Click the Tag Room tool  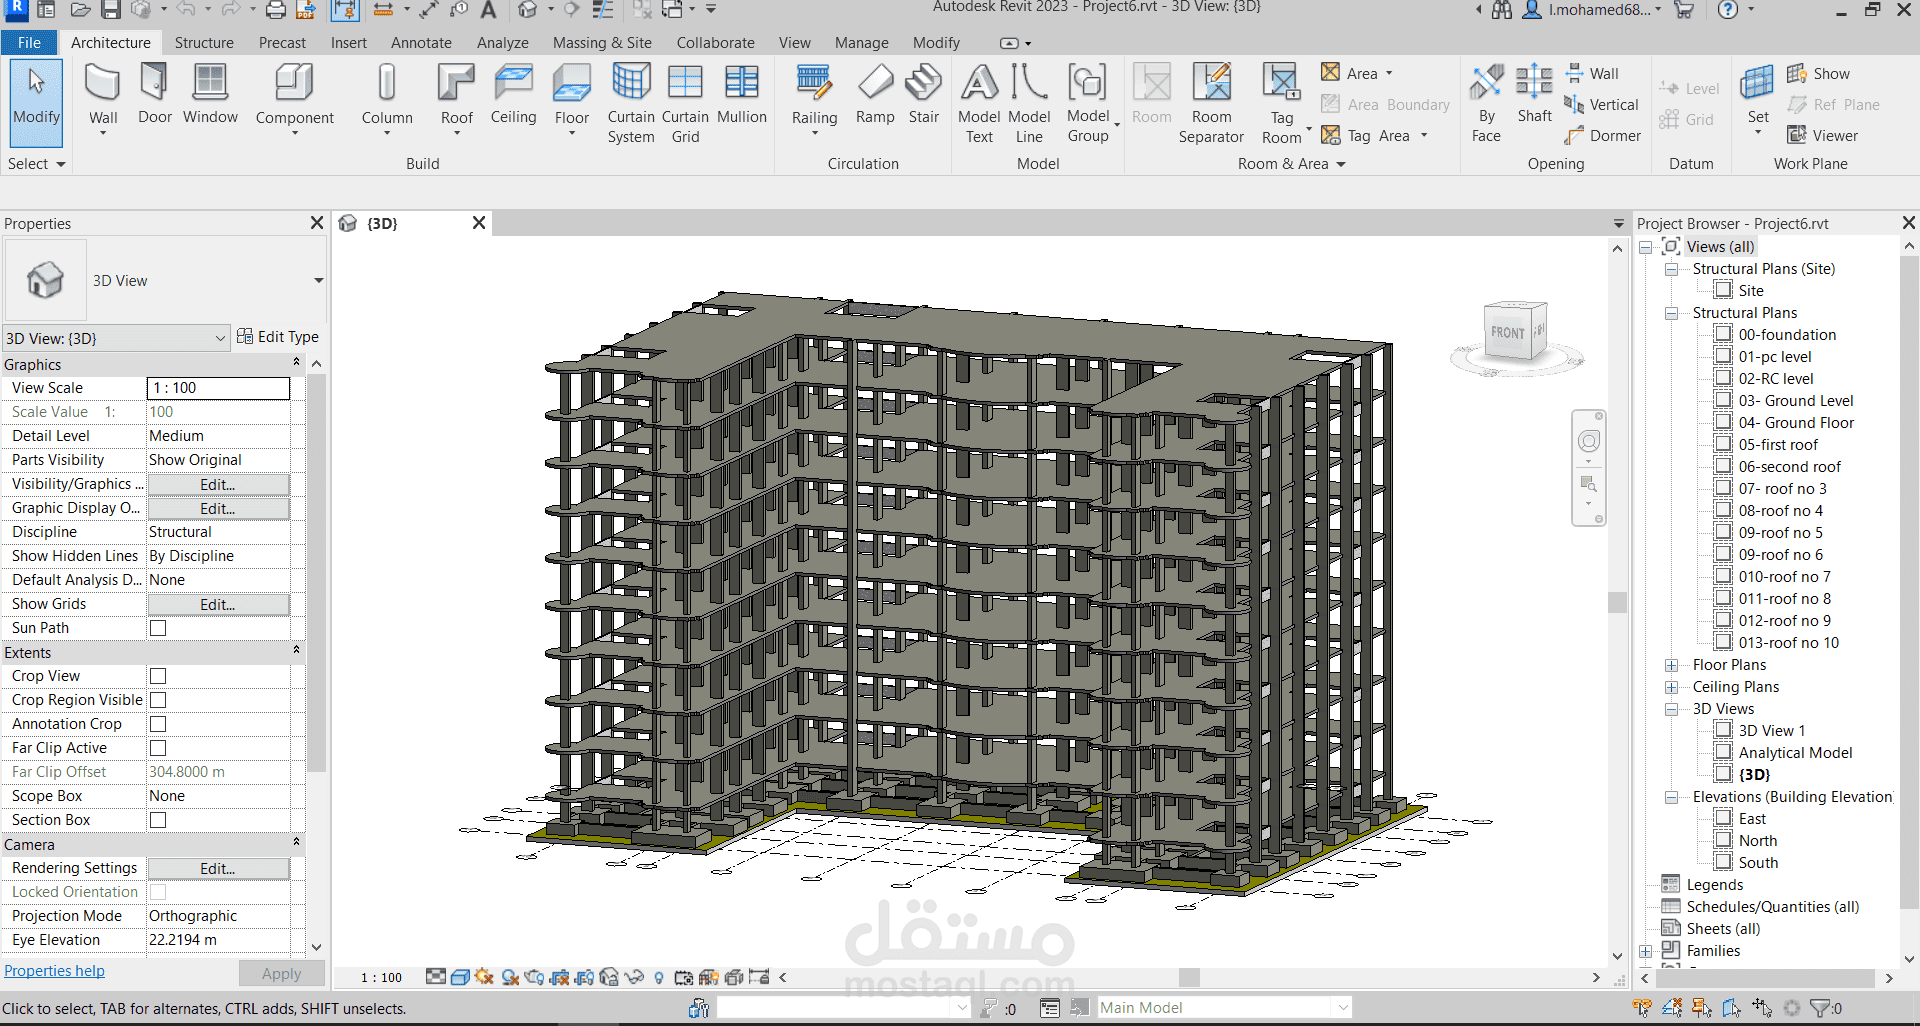coord(1282,103)
